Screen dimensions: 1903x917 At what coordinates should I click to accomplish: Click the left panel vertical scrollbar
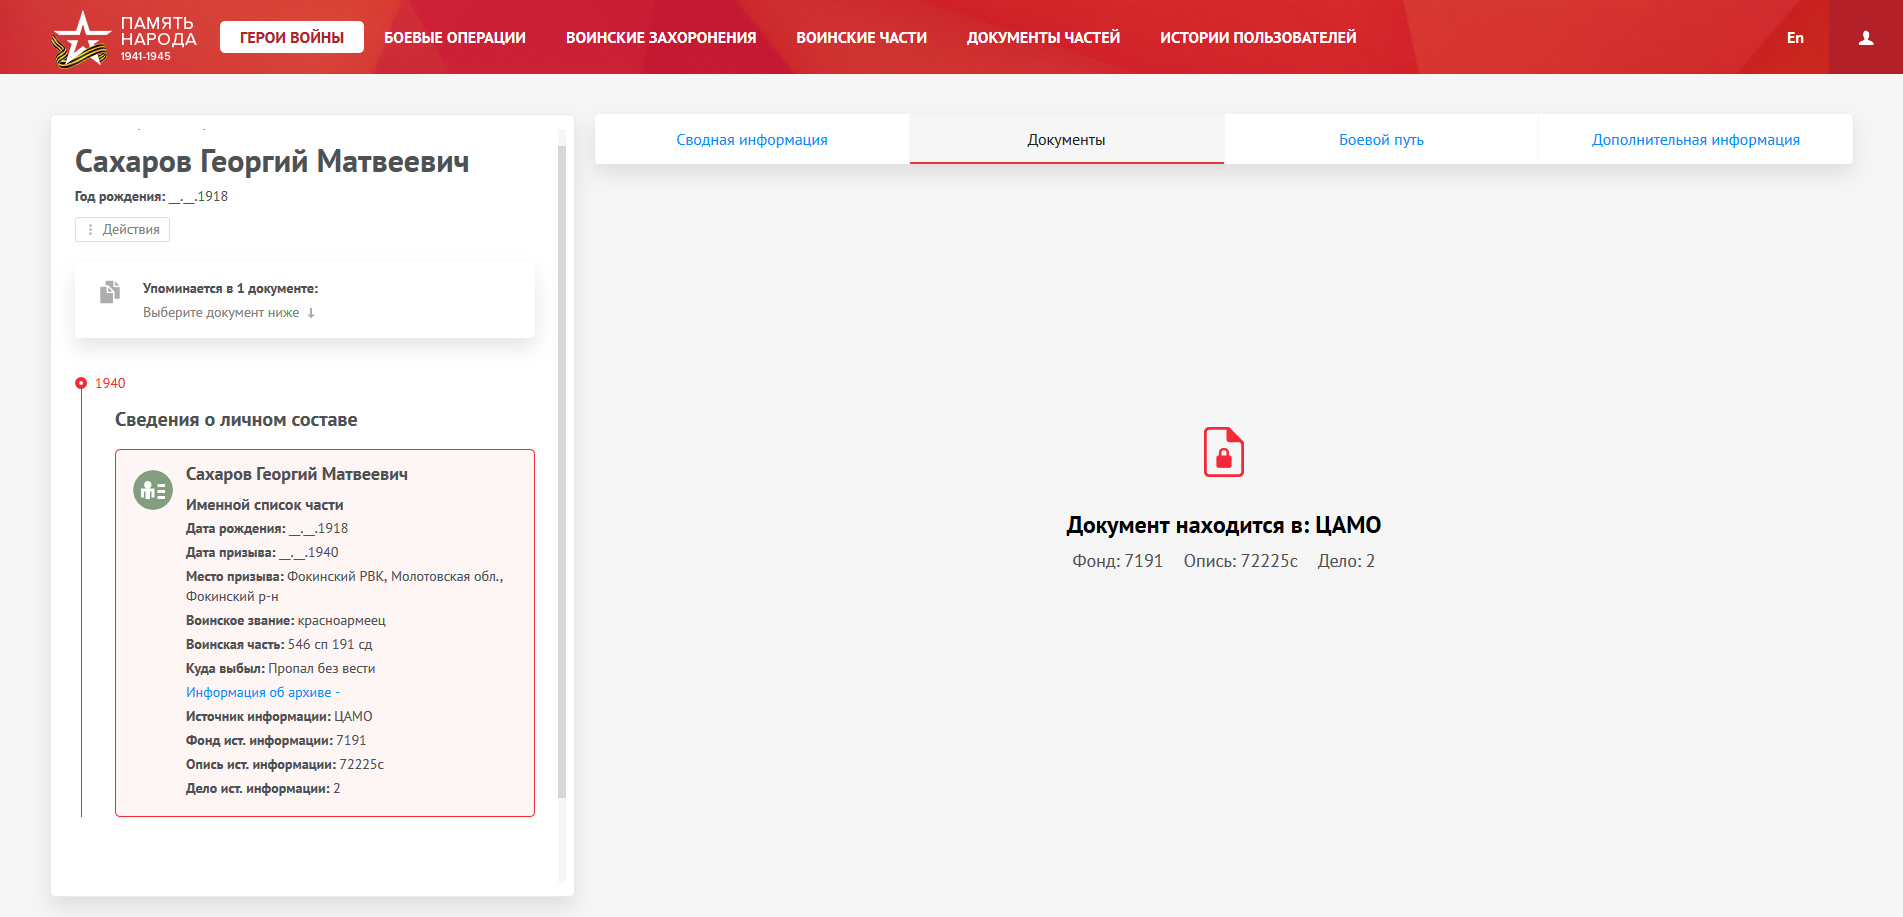pyautogui.click(x=561, y=470)
